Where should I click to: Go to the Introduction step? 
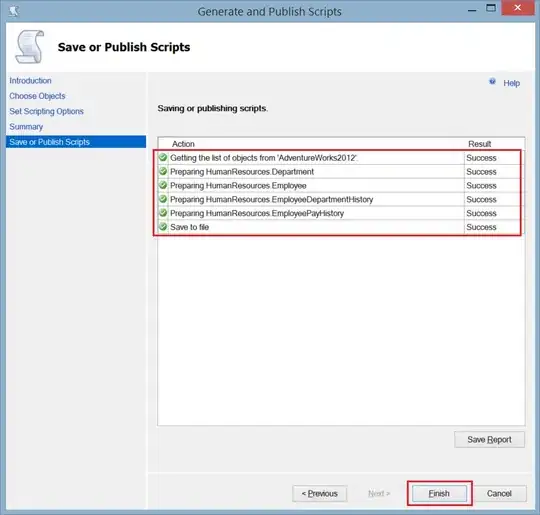(30, 81)
